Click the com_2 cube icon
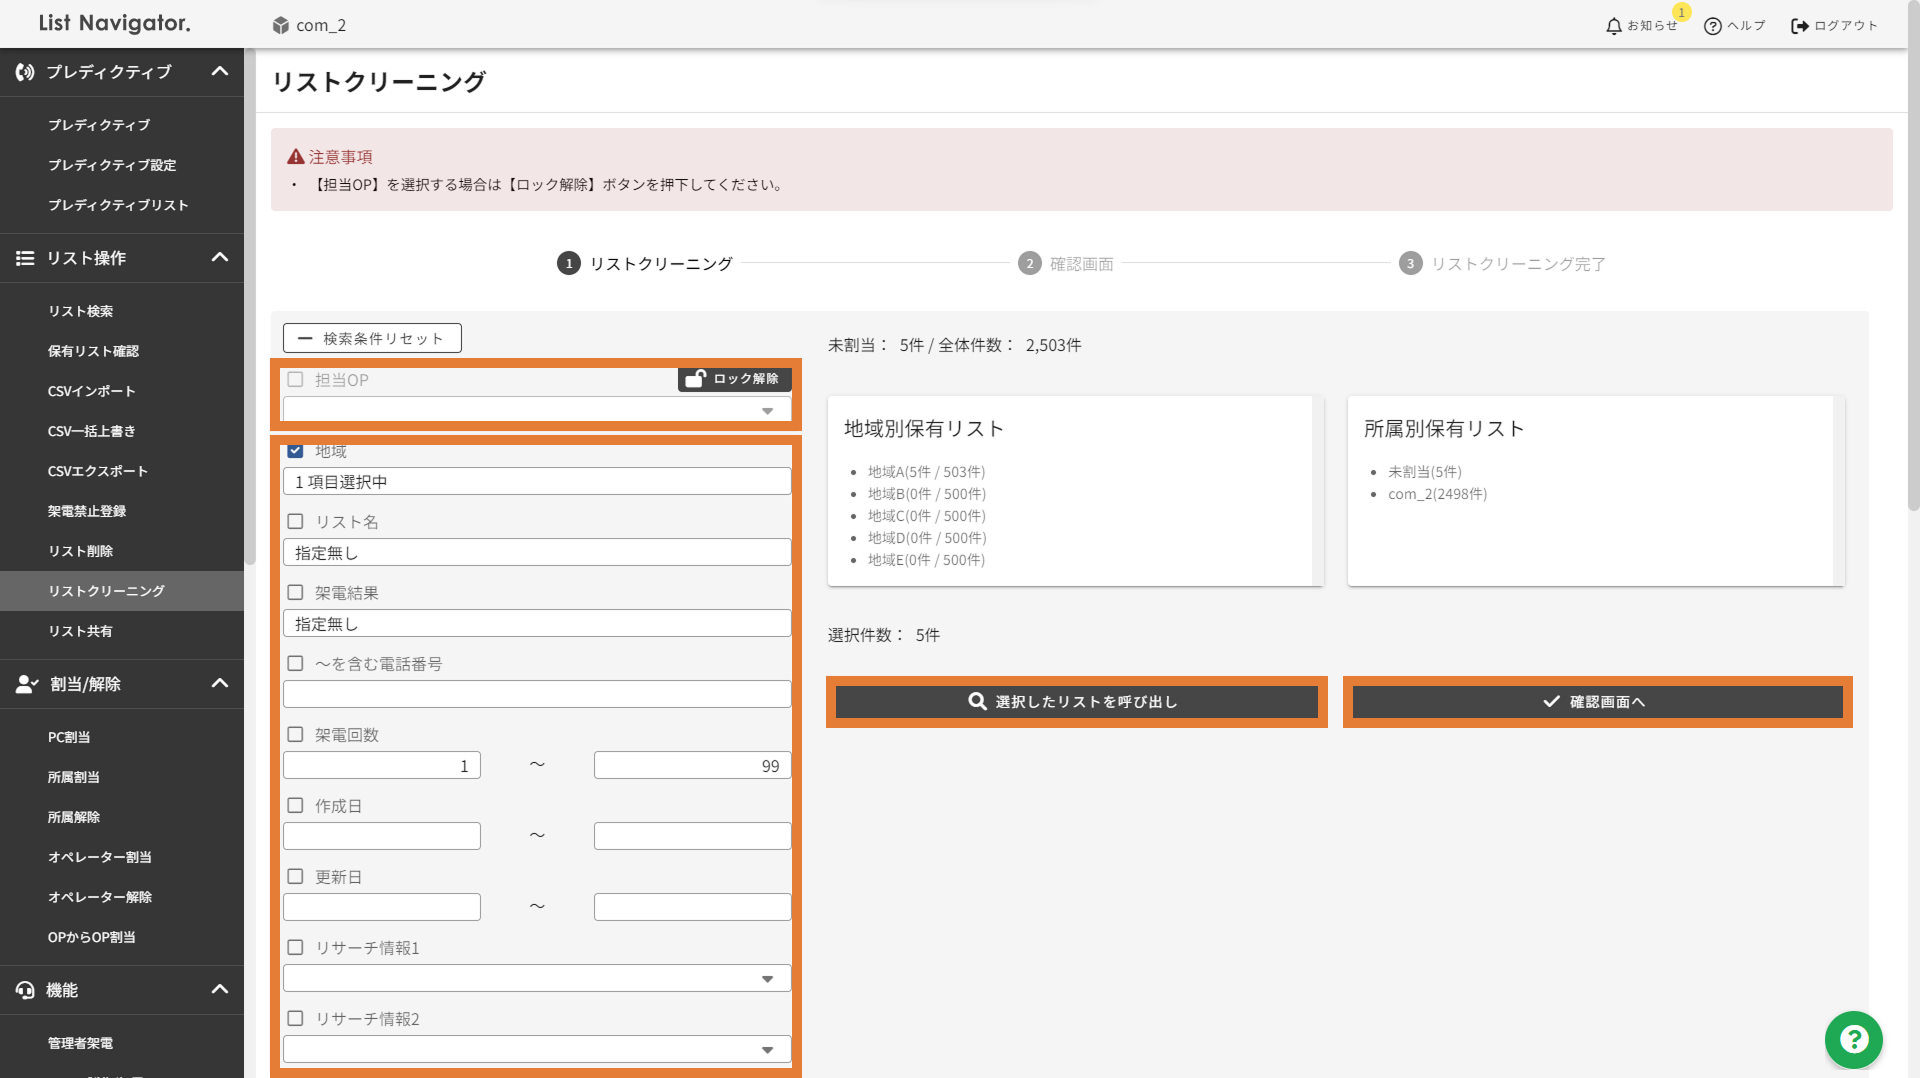The height and width of the screenshot is (1078, 1920). [x=281, y=25]
